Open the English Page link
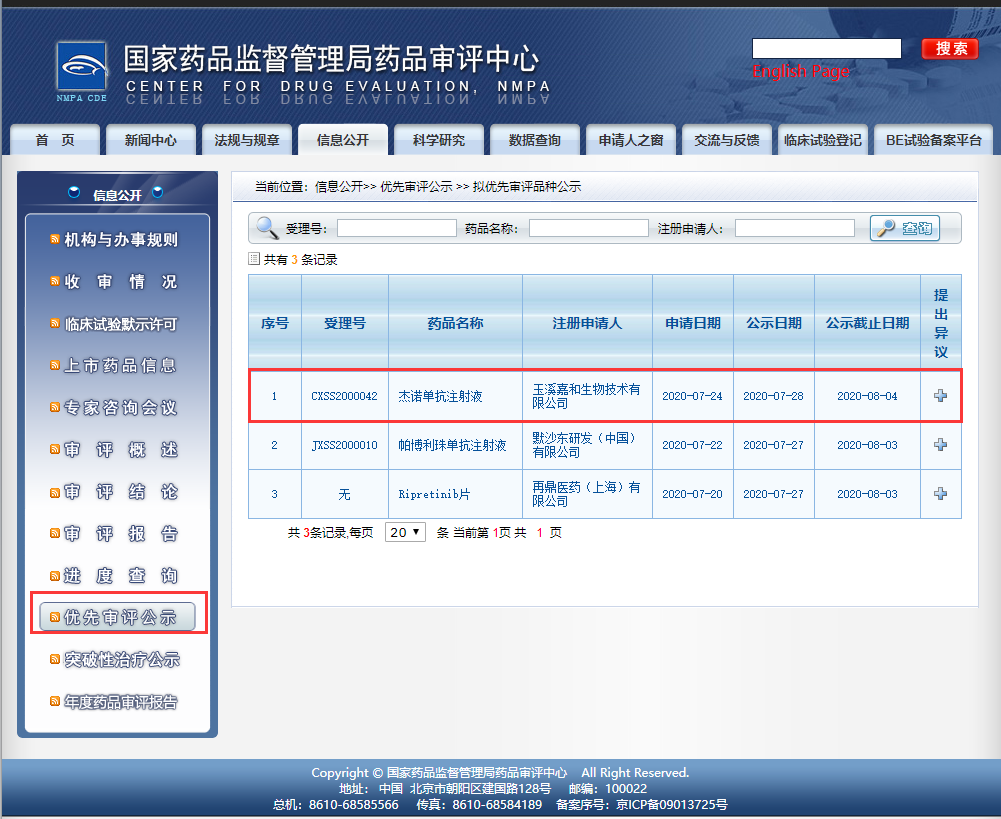The width and height of the screenshot is (1001, 819). (x=799, y=72)
